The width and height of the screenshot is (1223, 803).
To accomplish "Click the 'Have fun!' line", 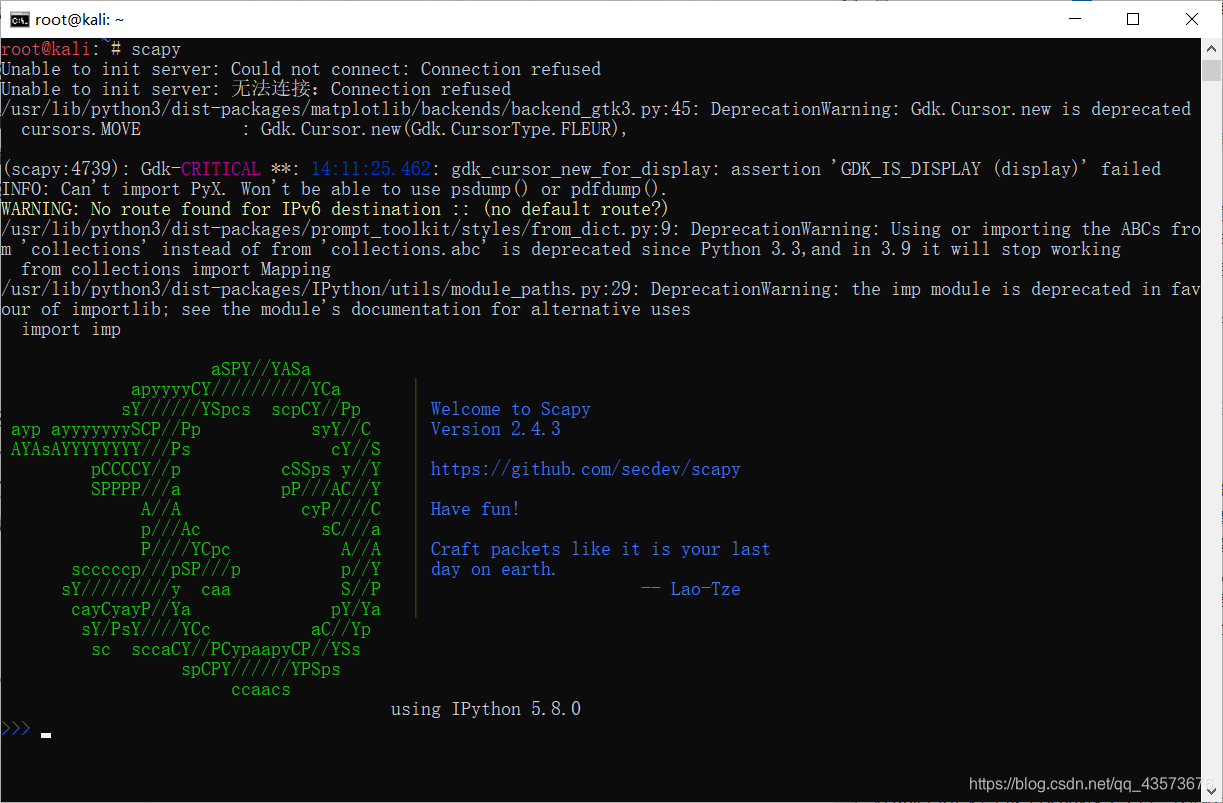I will click(x=475, y=509).
